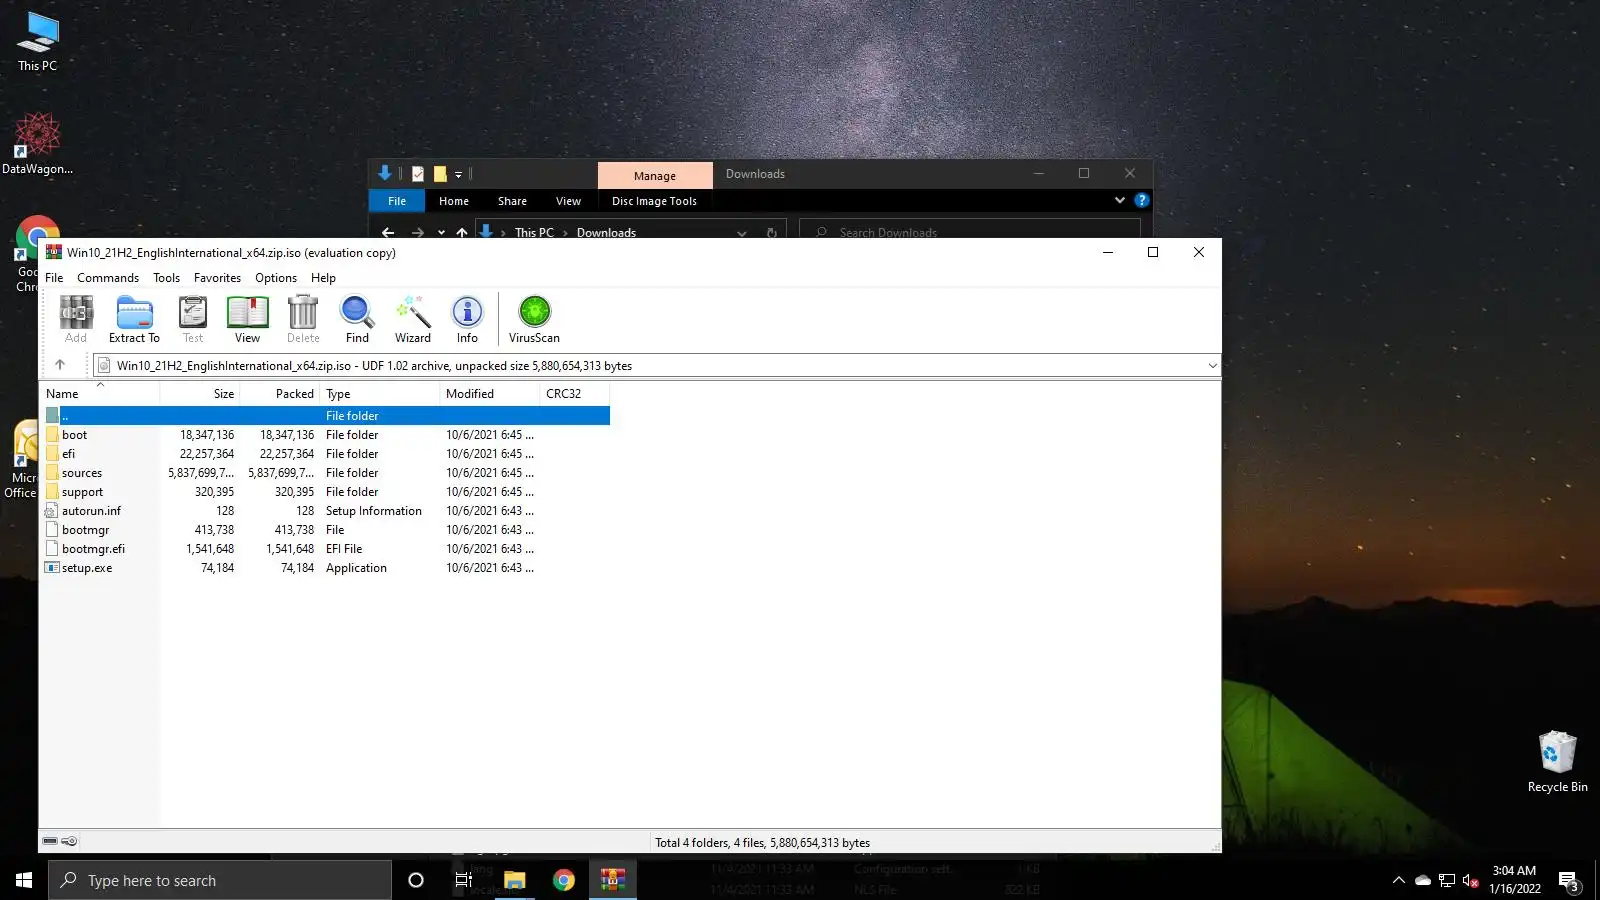This screenshot has width=1600, height=900.
Task: Open the Explorer help question-mark icon
Action: click(x=1141, y=200)
